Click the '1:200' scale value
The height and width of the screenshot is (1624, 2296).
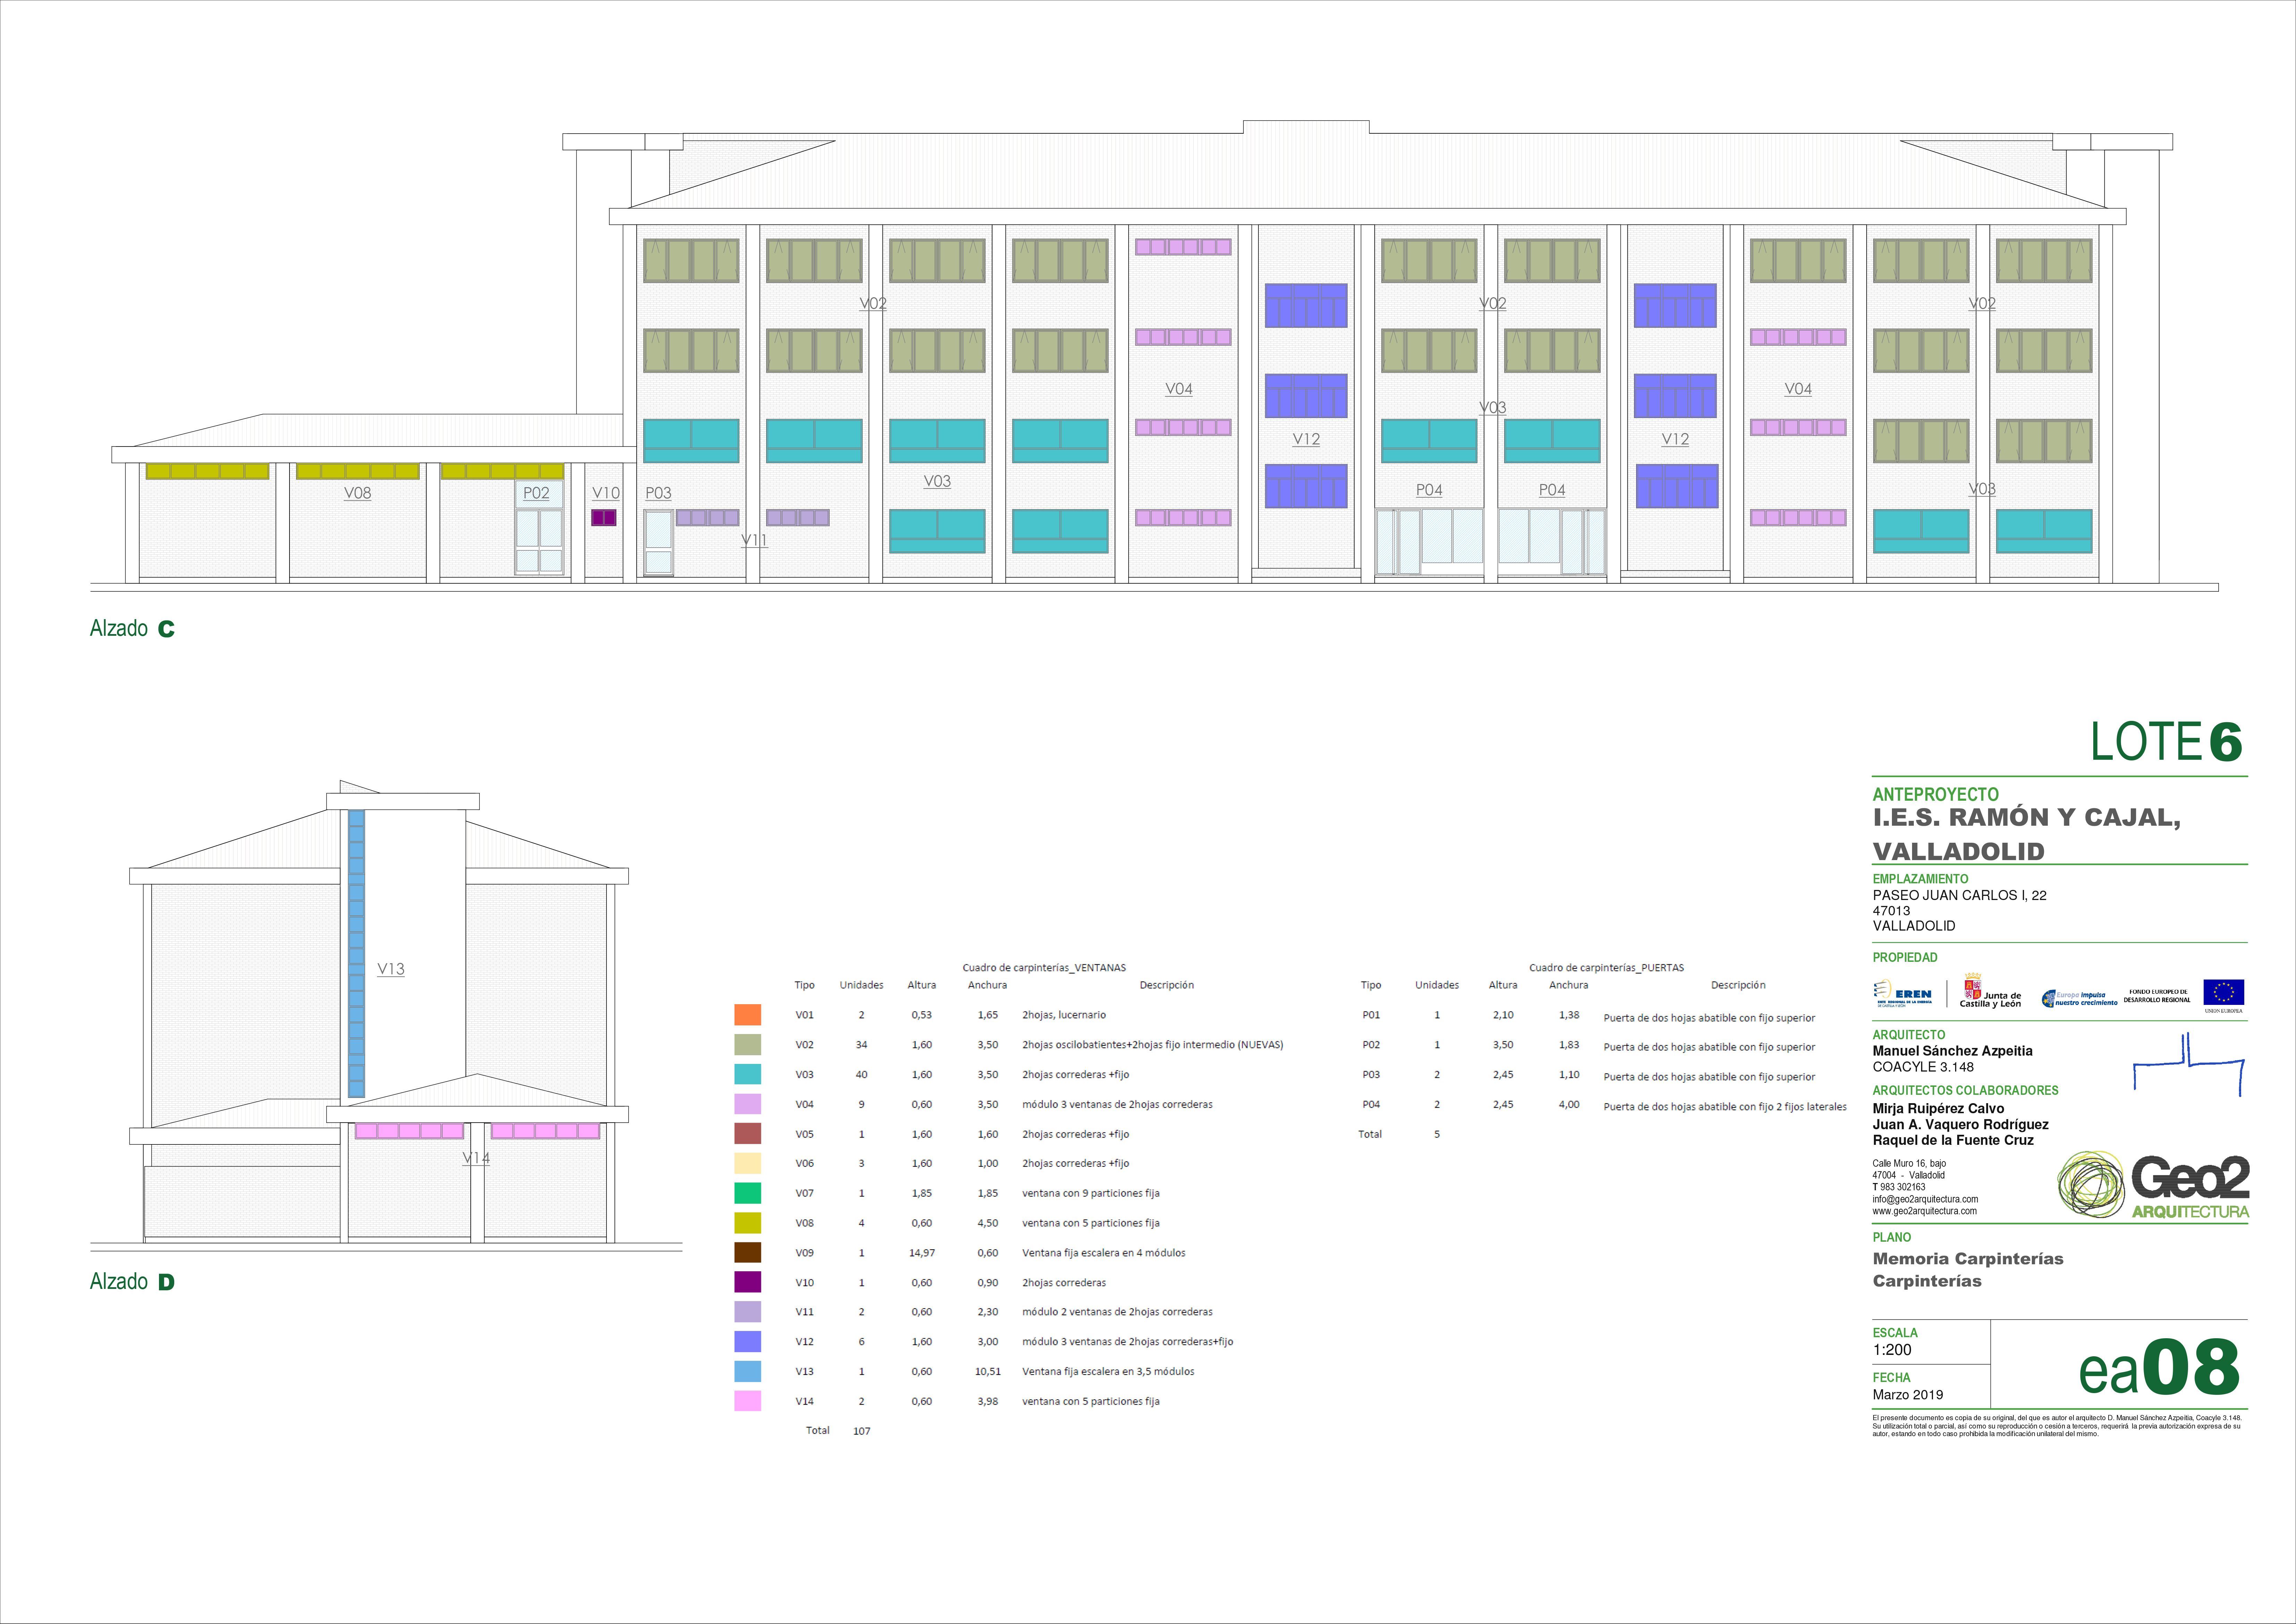click(1892, 1350)
